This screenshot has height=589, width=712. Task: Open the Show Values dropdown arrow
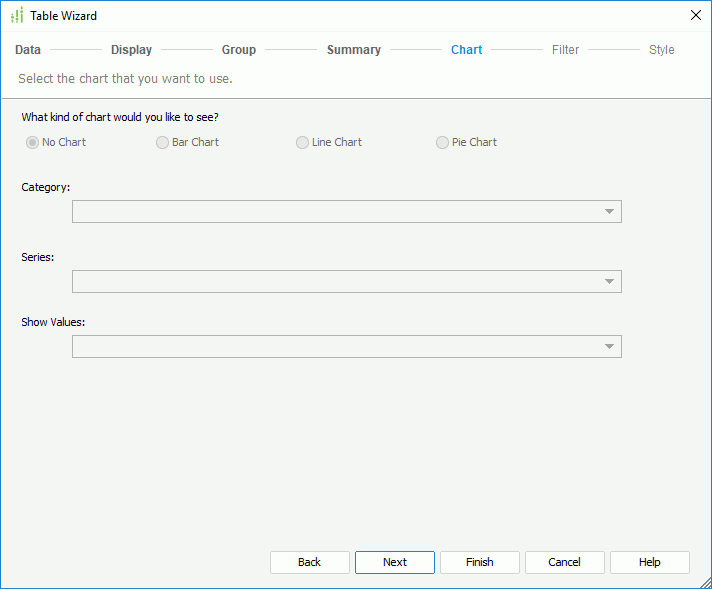click(x=609, y=347)
